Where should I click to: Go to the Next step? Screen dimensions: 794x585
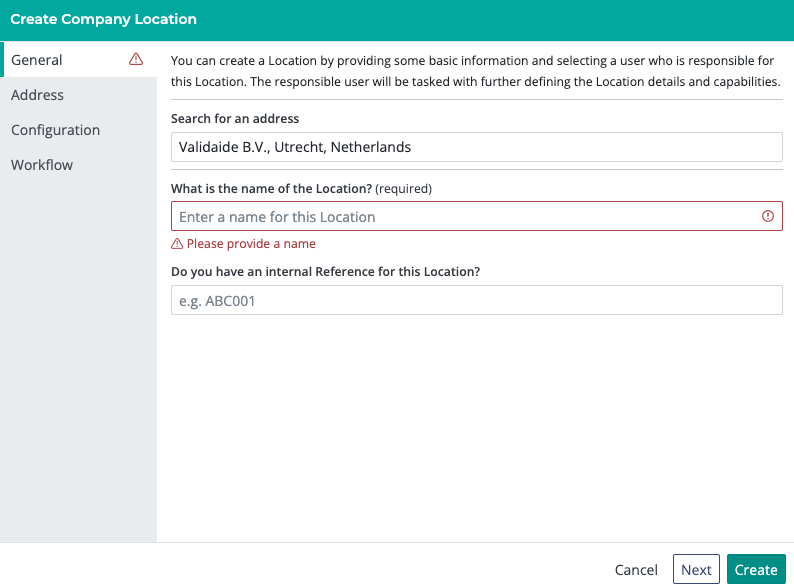(696, 569)
